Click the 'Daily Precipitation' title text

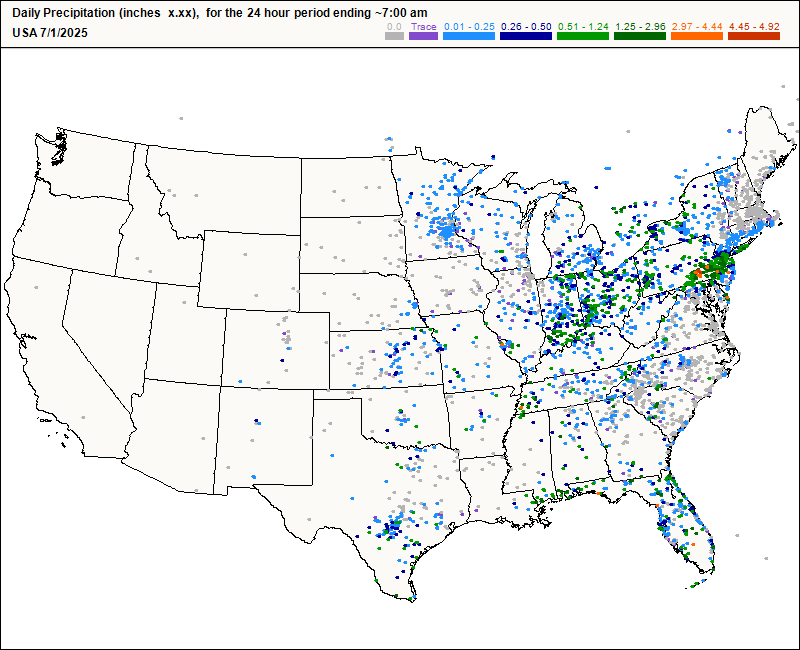pyautogui.click(x=64, y=13)
